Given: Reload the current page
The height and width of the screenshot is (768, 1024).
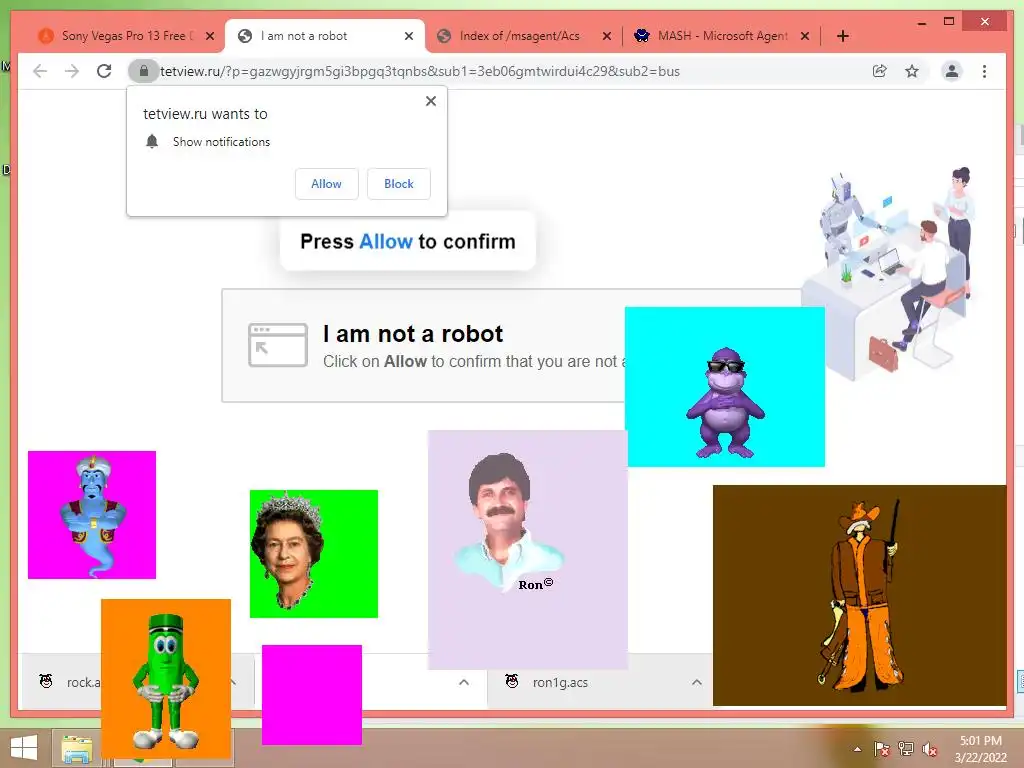Looking at the screenshot, I should click(x=104, y=71).
